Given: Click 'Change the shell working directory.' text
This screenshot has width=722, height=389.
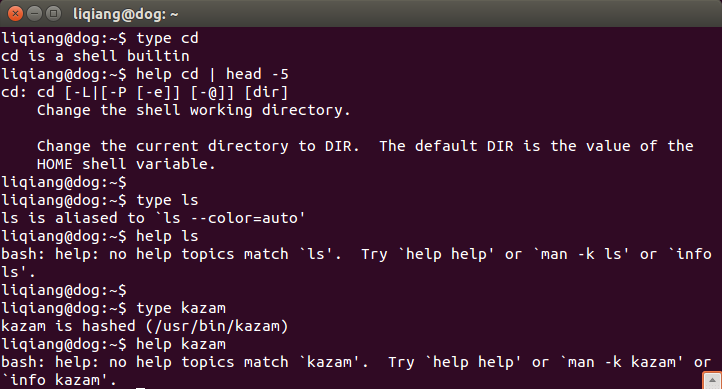Looking at the screenshot, I should click(194, 110).
